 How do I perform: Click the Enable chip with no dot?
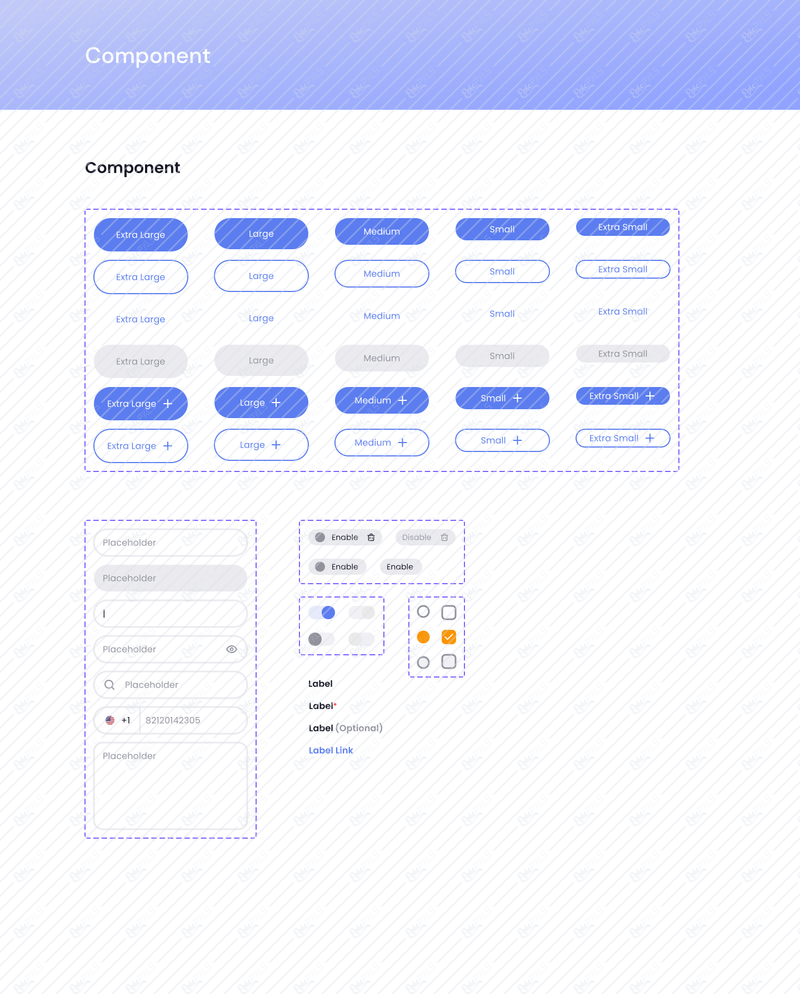(400, 567)
